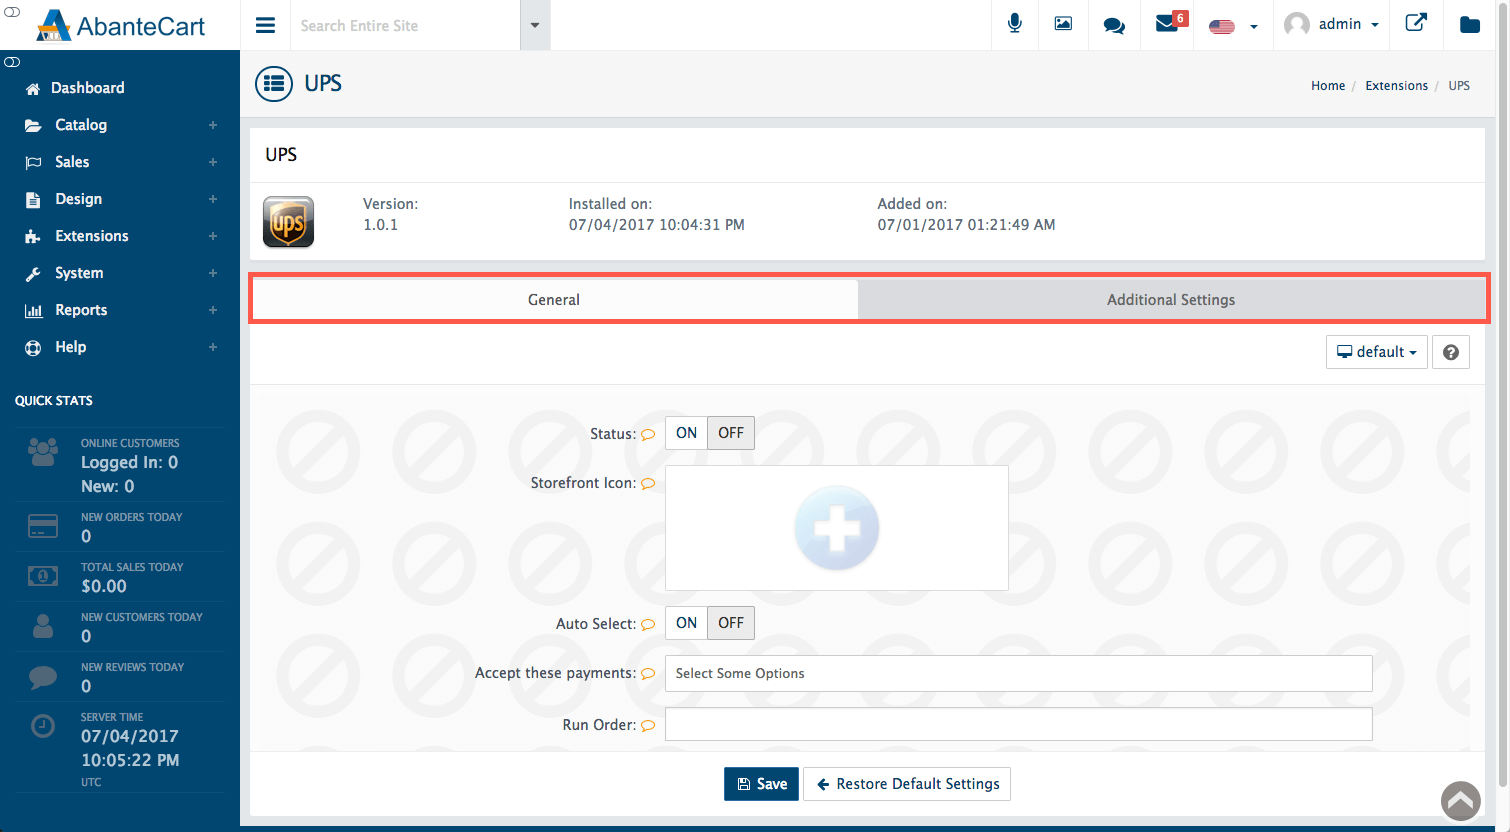Click the UPS extension logo
Viewport: 1510px width, 832px height.
(x=288, y=222)
